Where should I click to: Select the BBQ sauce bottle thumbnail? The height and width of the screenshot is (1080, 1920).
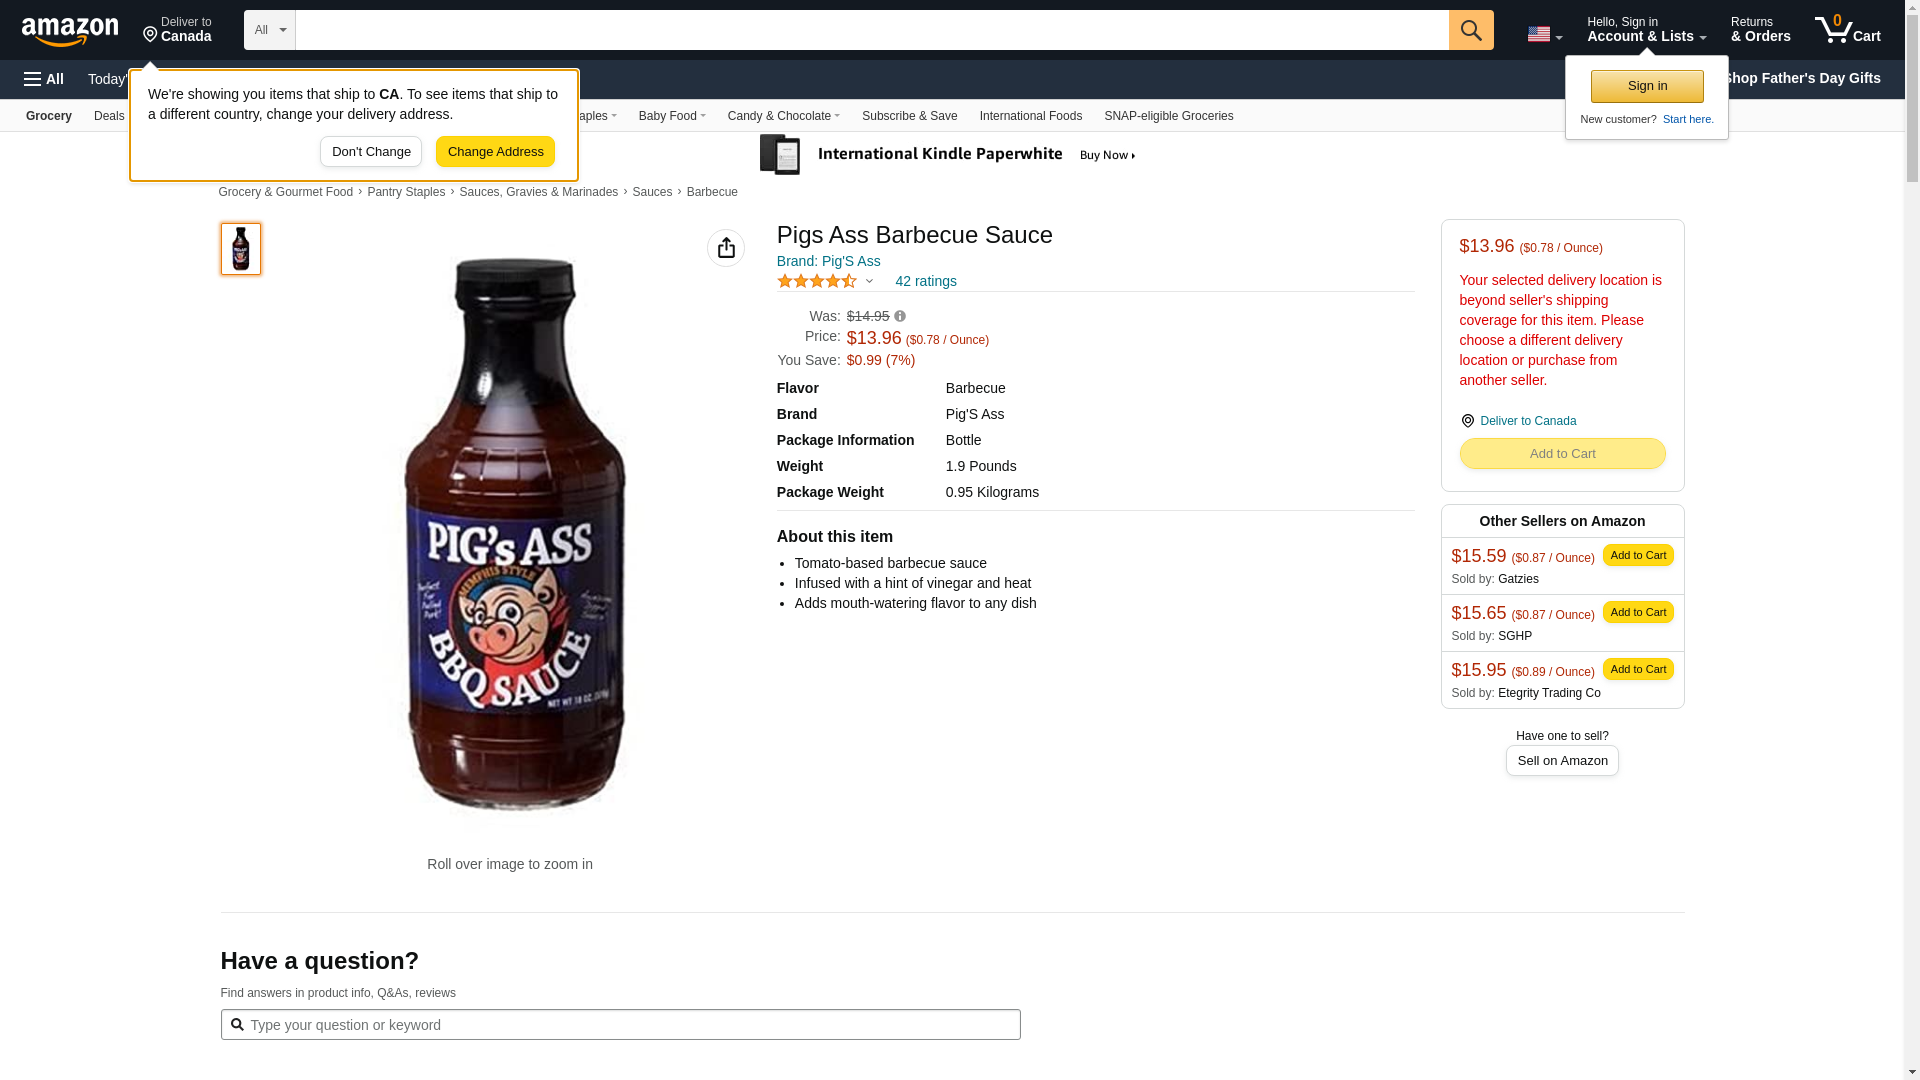pyautogui.click(x=241, y=249)
